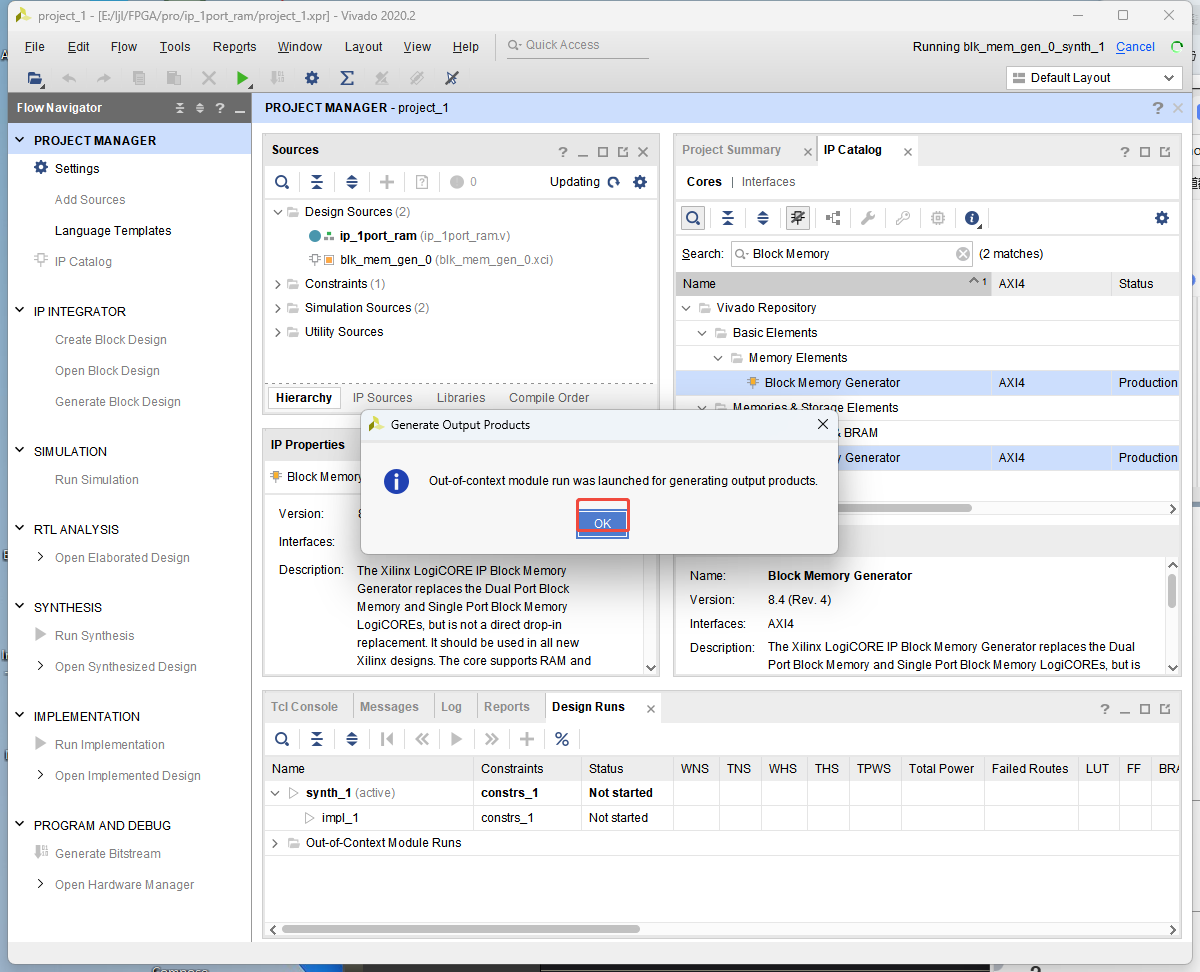The width and height of the screenshot is (1200, 972).
Task: Open IP Catalog settings gear
Action: click(x=1162, y=218)
